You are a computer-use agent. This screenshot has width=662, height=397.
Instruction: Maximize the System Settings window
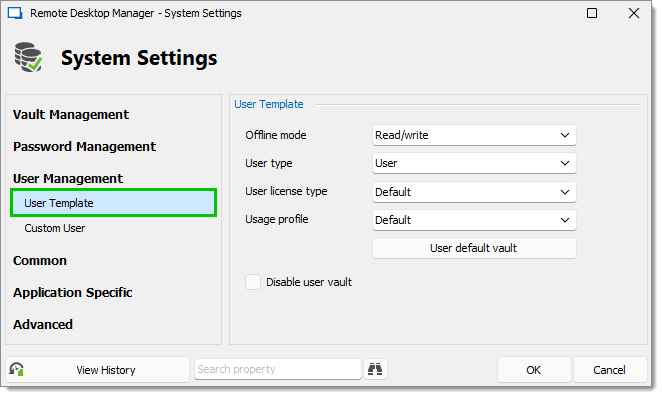[x=592, y=13]
